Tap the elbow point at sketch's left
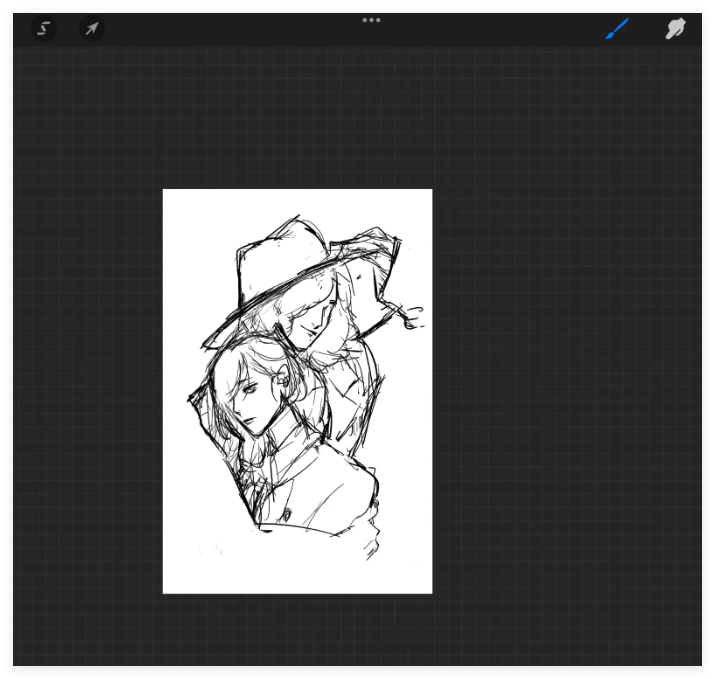Viewport: 715px width, 679px height. [x=190, y=400]
